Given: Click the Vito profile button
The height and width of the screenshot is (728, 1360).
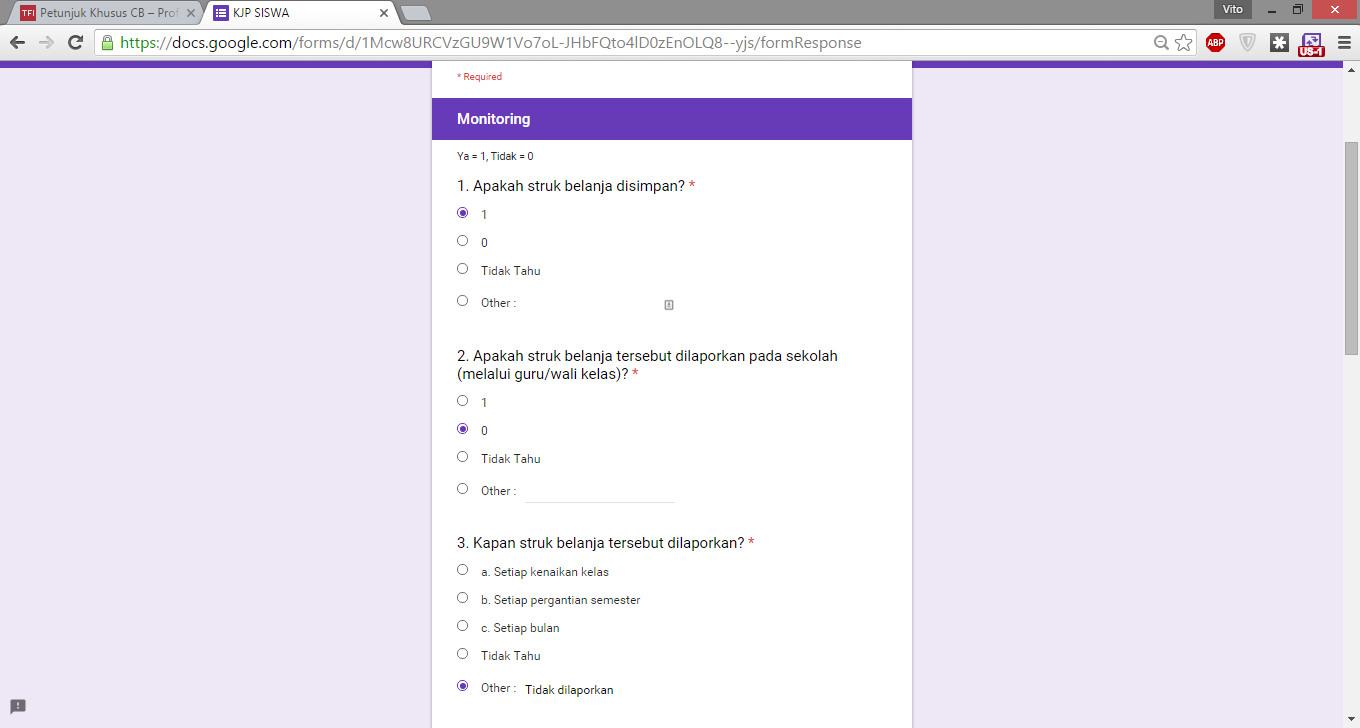Looking at the screenshot, I should (x=1233, y=9).
